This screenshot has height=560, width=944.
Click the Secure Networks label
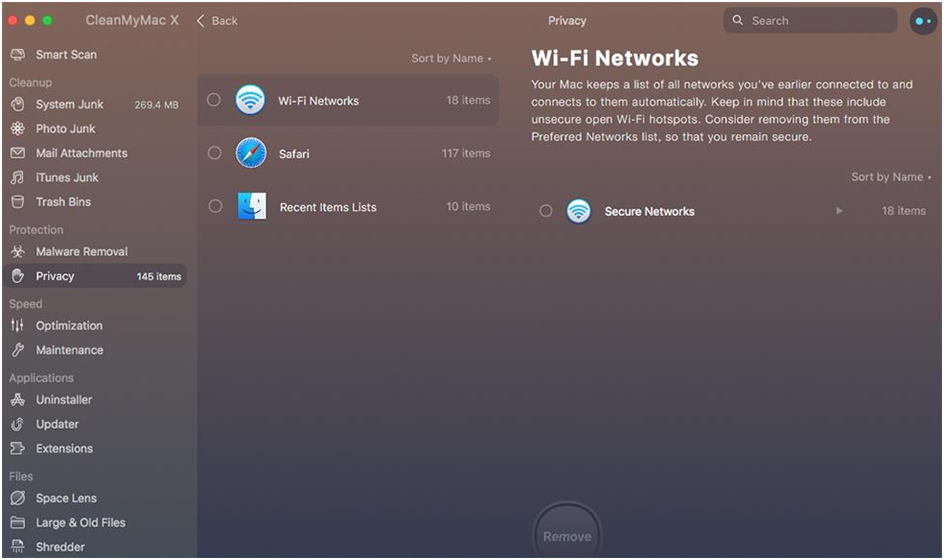[650, 211]
